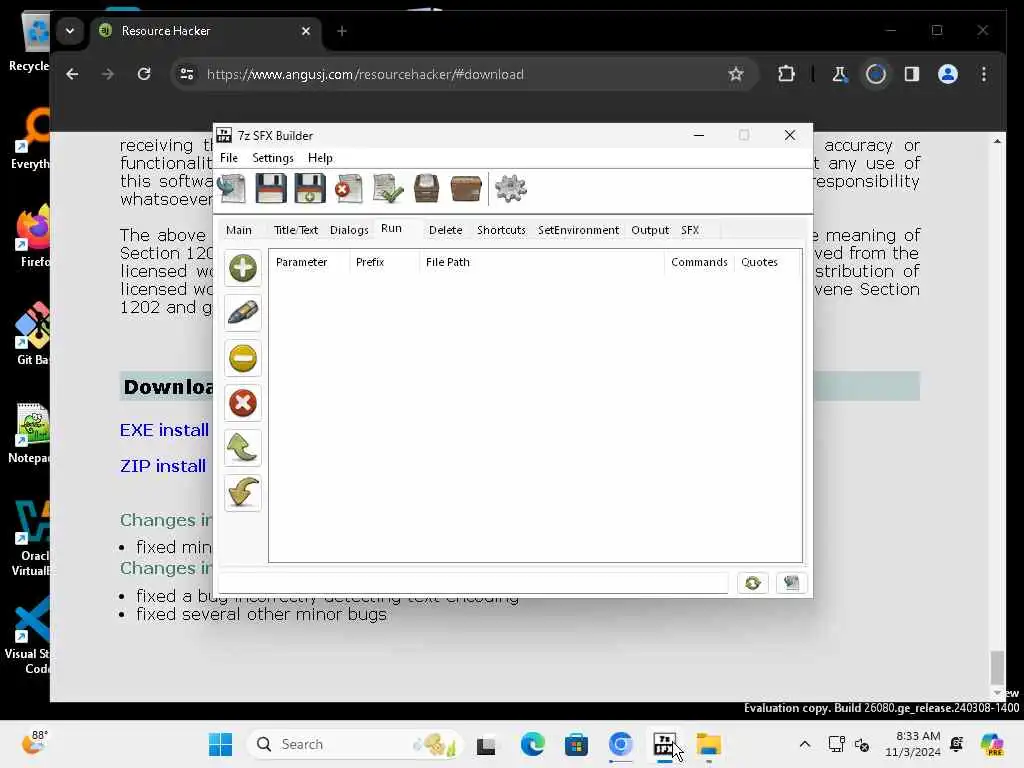Image resolution: width=1024 pixels, height=768 pixels.
Task: Click the Prefix column header
Action: 384,262
